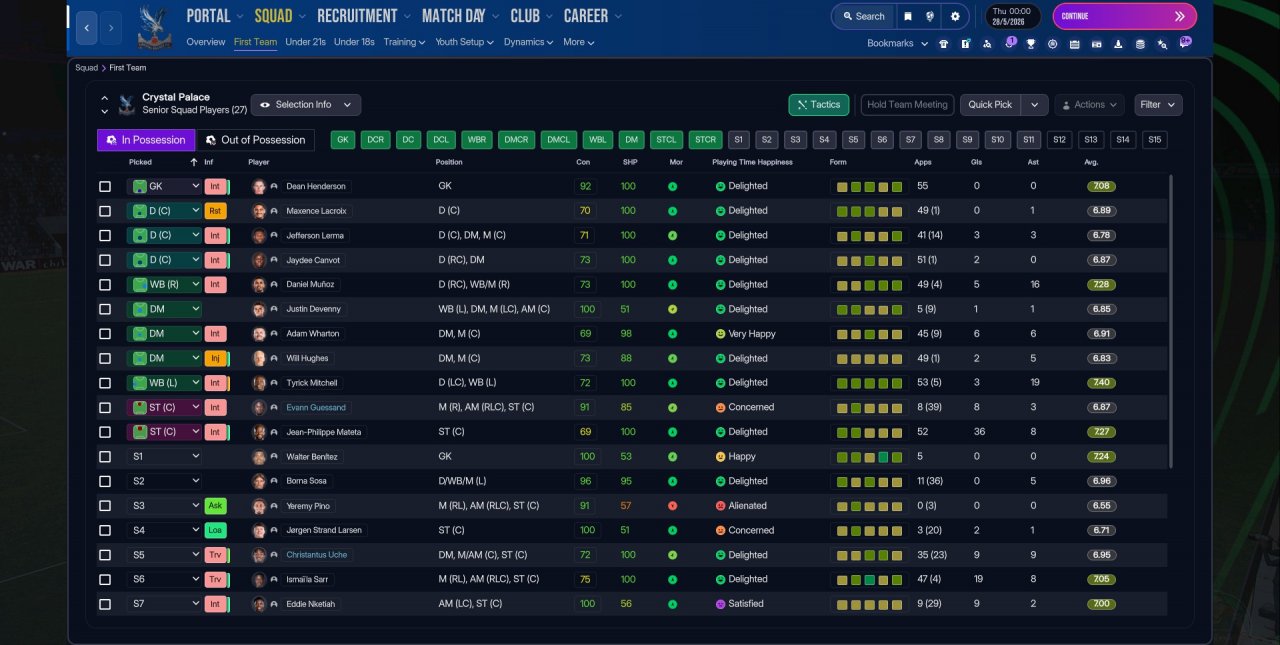Tick the checkbox for Dean Henderson
Image resolution: width=1280 pixels, height=645 pixels.
(x=105, y=186)
